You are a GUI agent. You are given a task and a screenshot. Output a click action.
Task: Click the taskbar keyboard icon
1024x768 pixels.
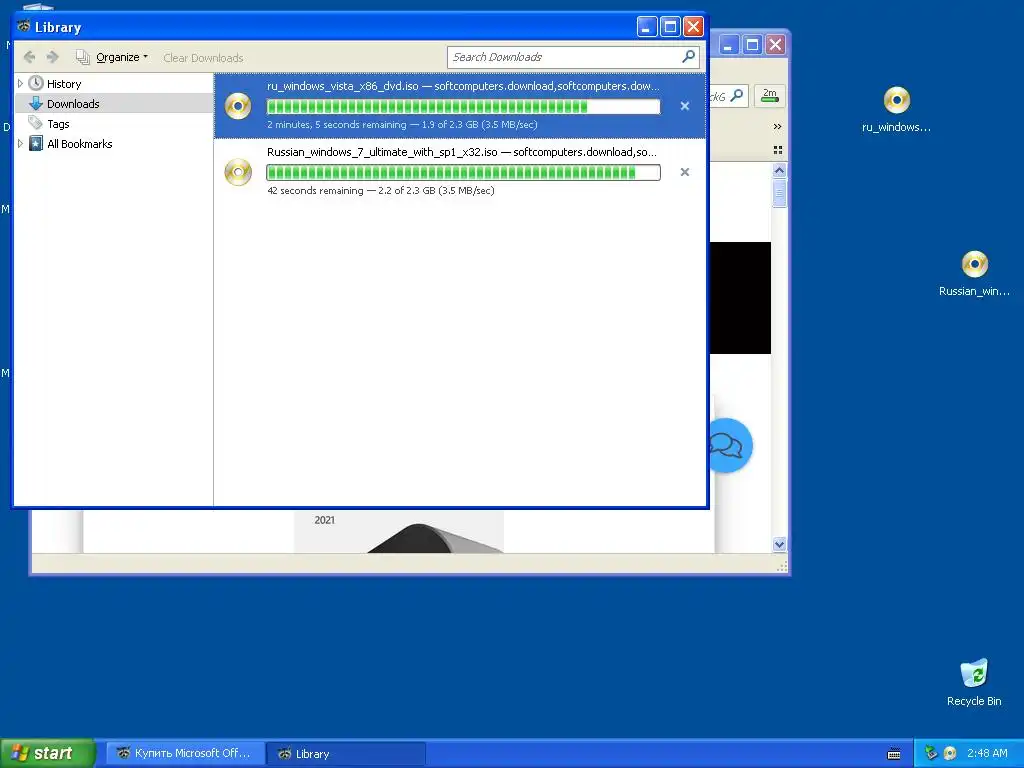click(894, 754)
